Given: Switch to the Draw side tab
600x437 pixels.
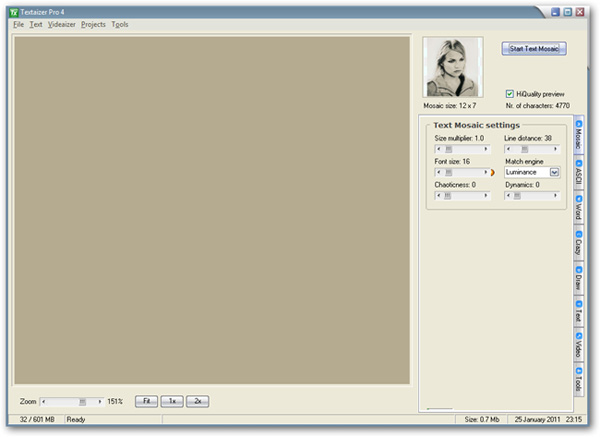Looking at the screenshot, I should (579, 278).
